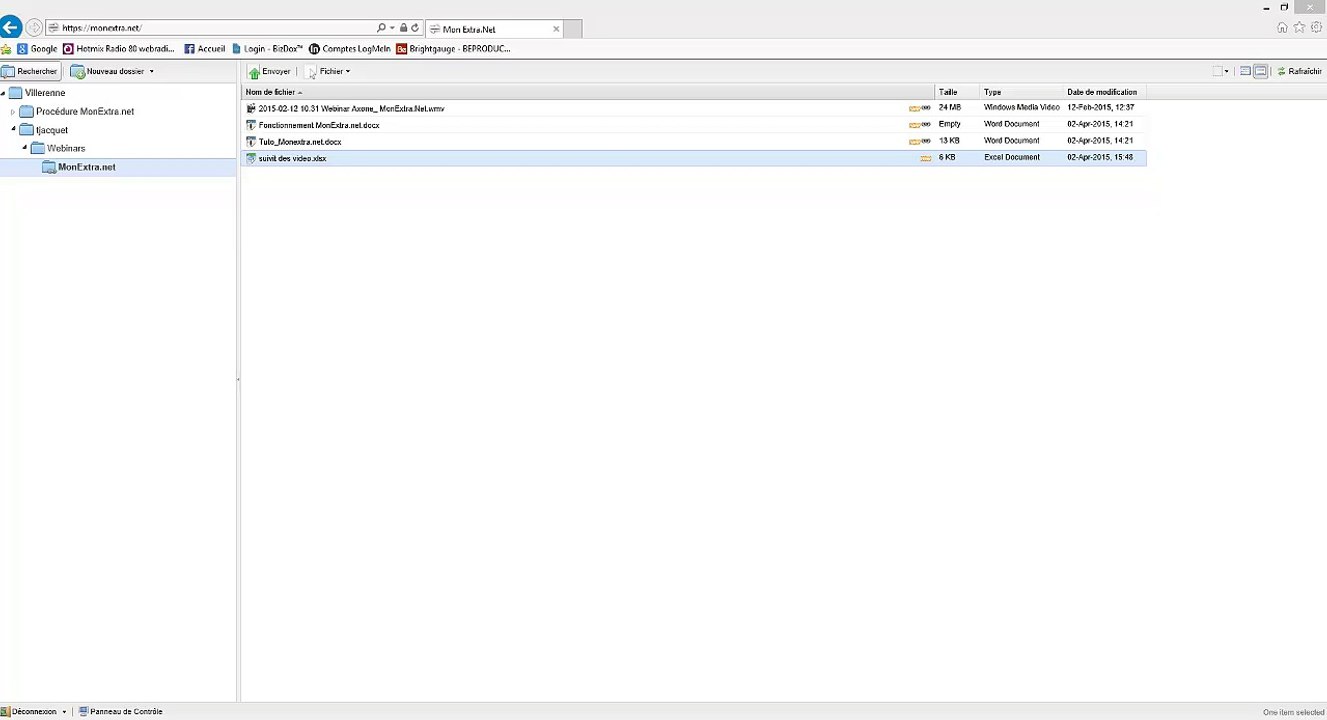Select Tuto_Monextra.net.docx file name

(x=299, y=142)
